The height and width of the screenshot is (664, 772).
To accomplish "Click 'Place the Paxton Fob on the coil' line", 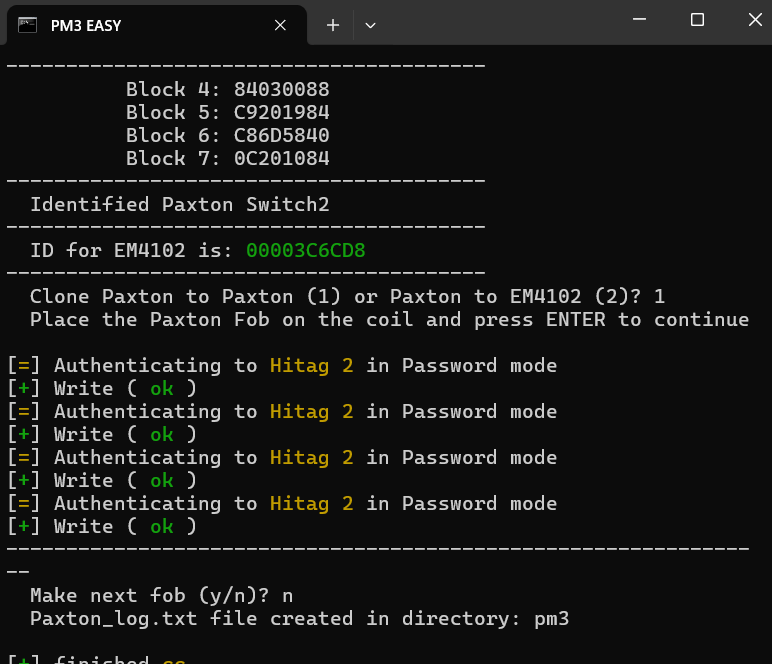I will pyautogui.click(x=389, y=319).
